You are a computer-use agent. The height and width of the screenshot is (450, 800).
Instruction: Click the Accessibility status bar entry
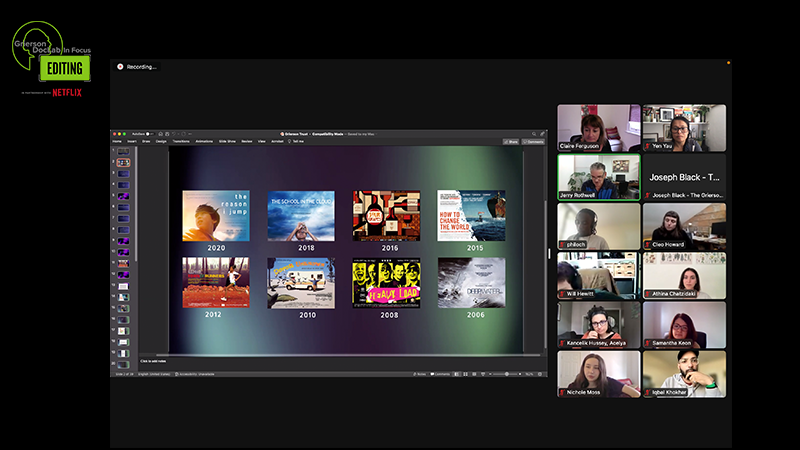195,374
